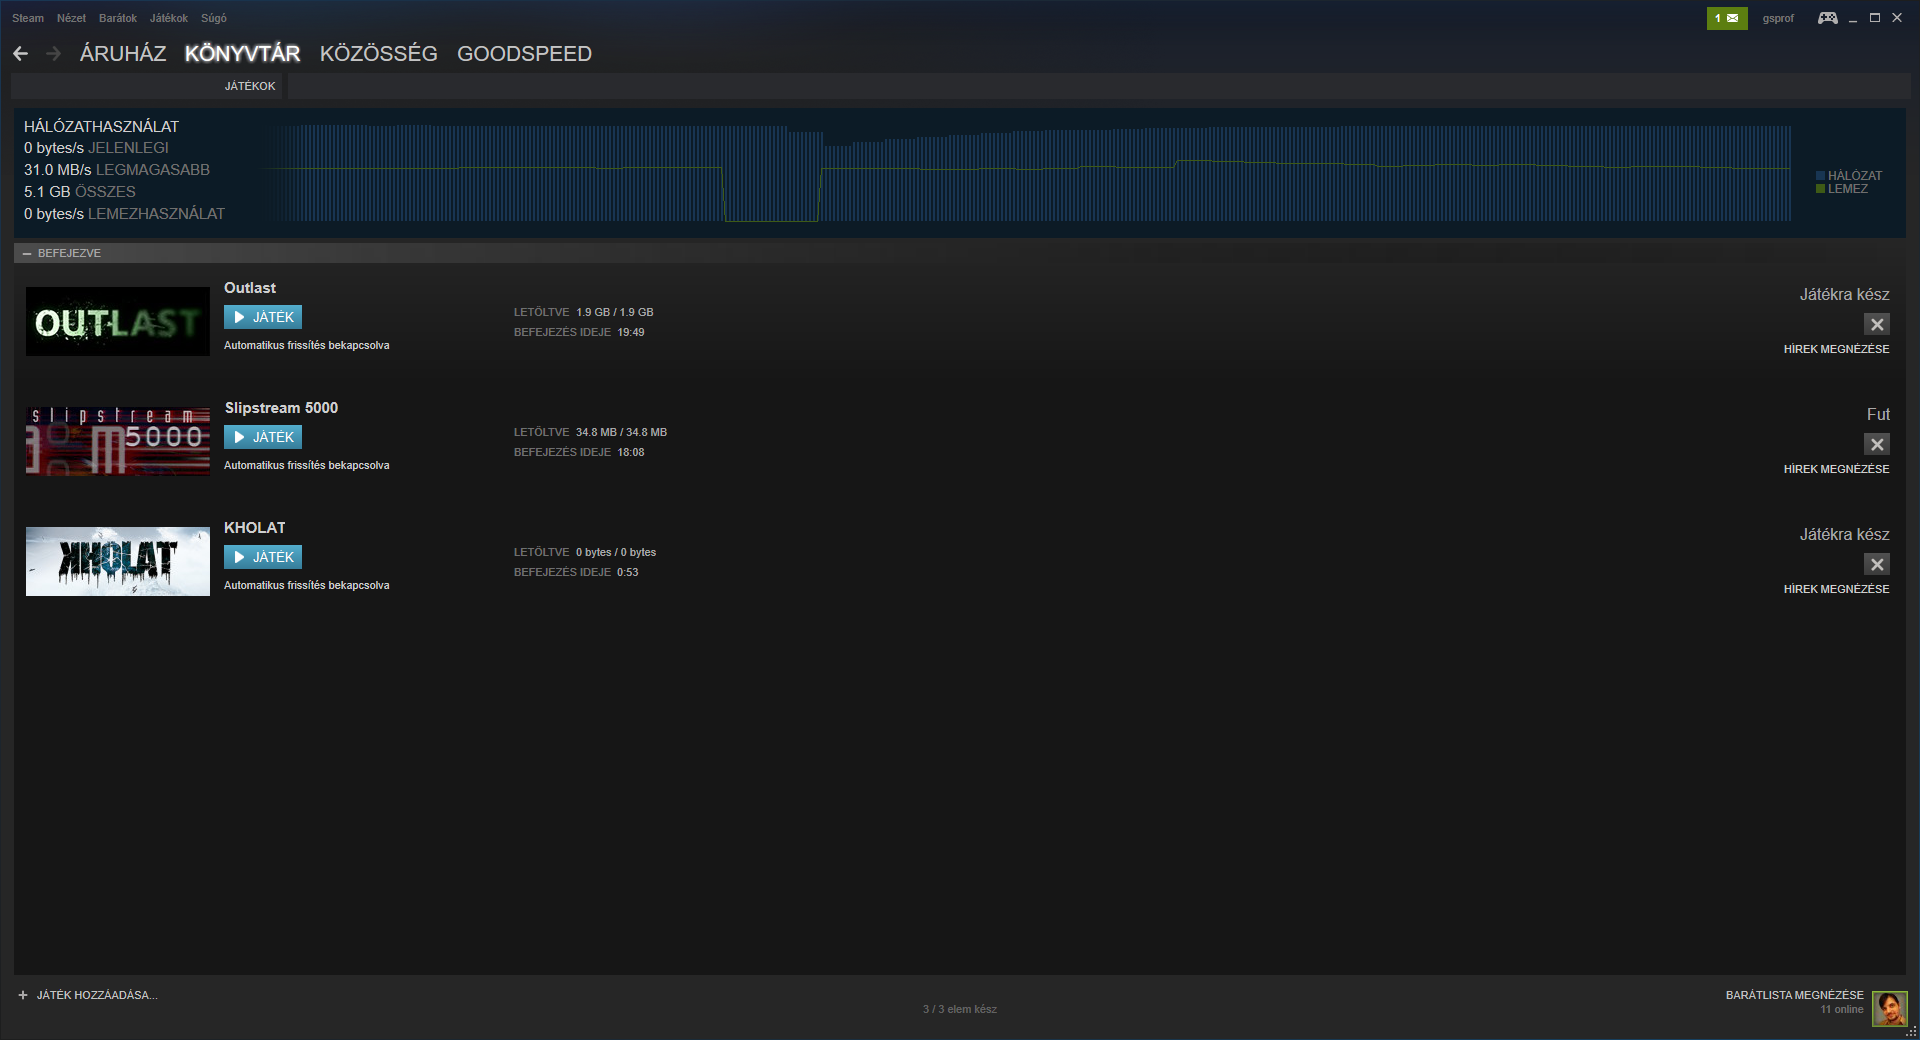Open the Steam menu
1920x1040 pixels.
(28, 18)
